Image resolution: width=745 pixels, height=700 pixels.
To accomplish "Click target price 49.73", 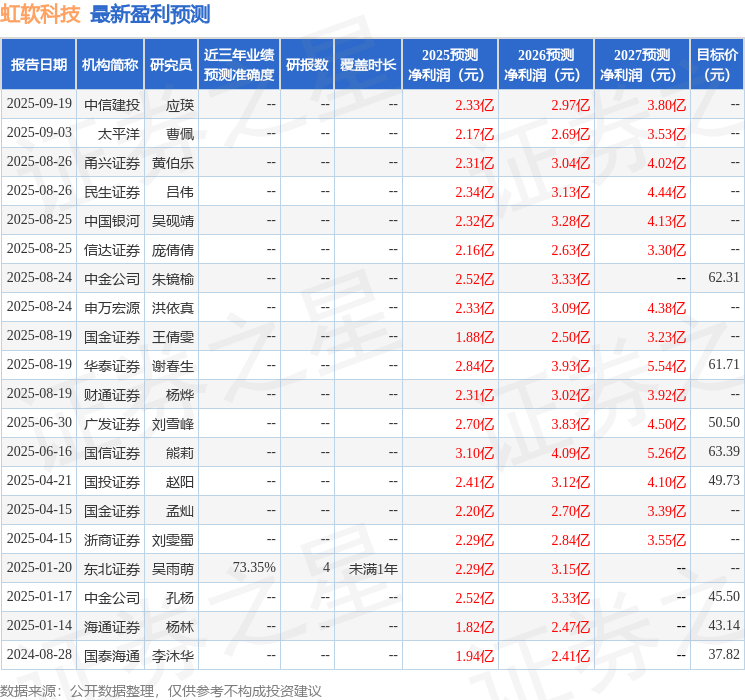I will click(724, 480).
